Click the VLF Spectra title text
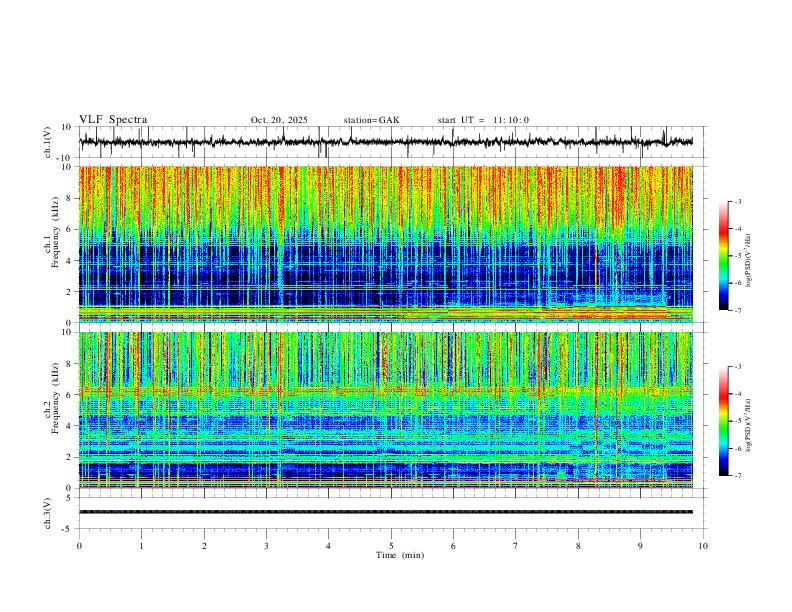This screenshot has height=612, width=792. point(113,120)
